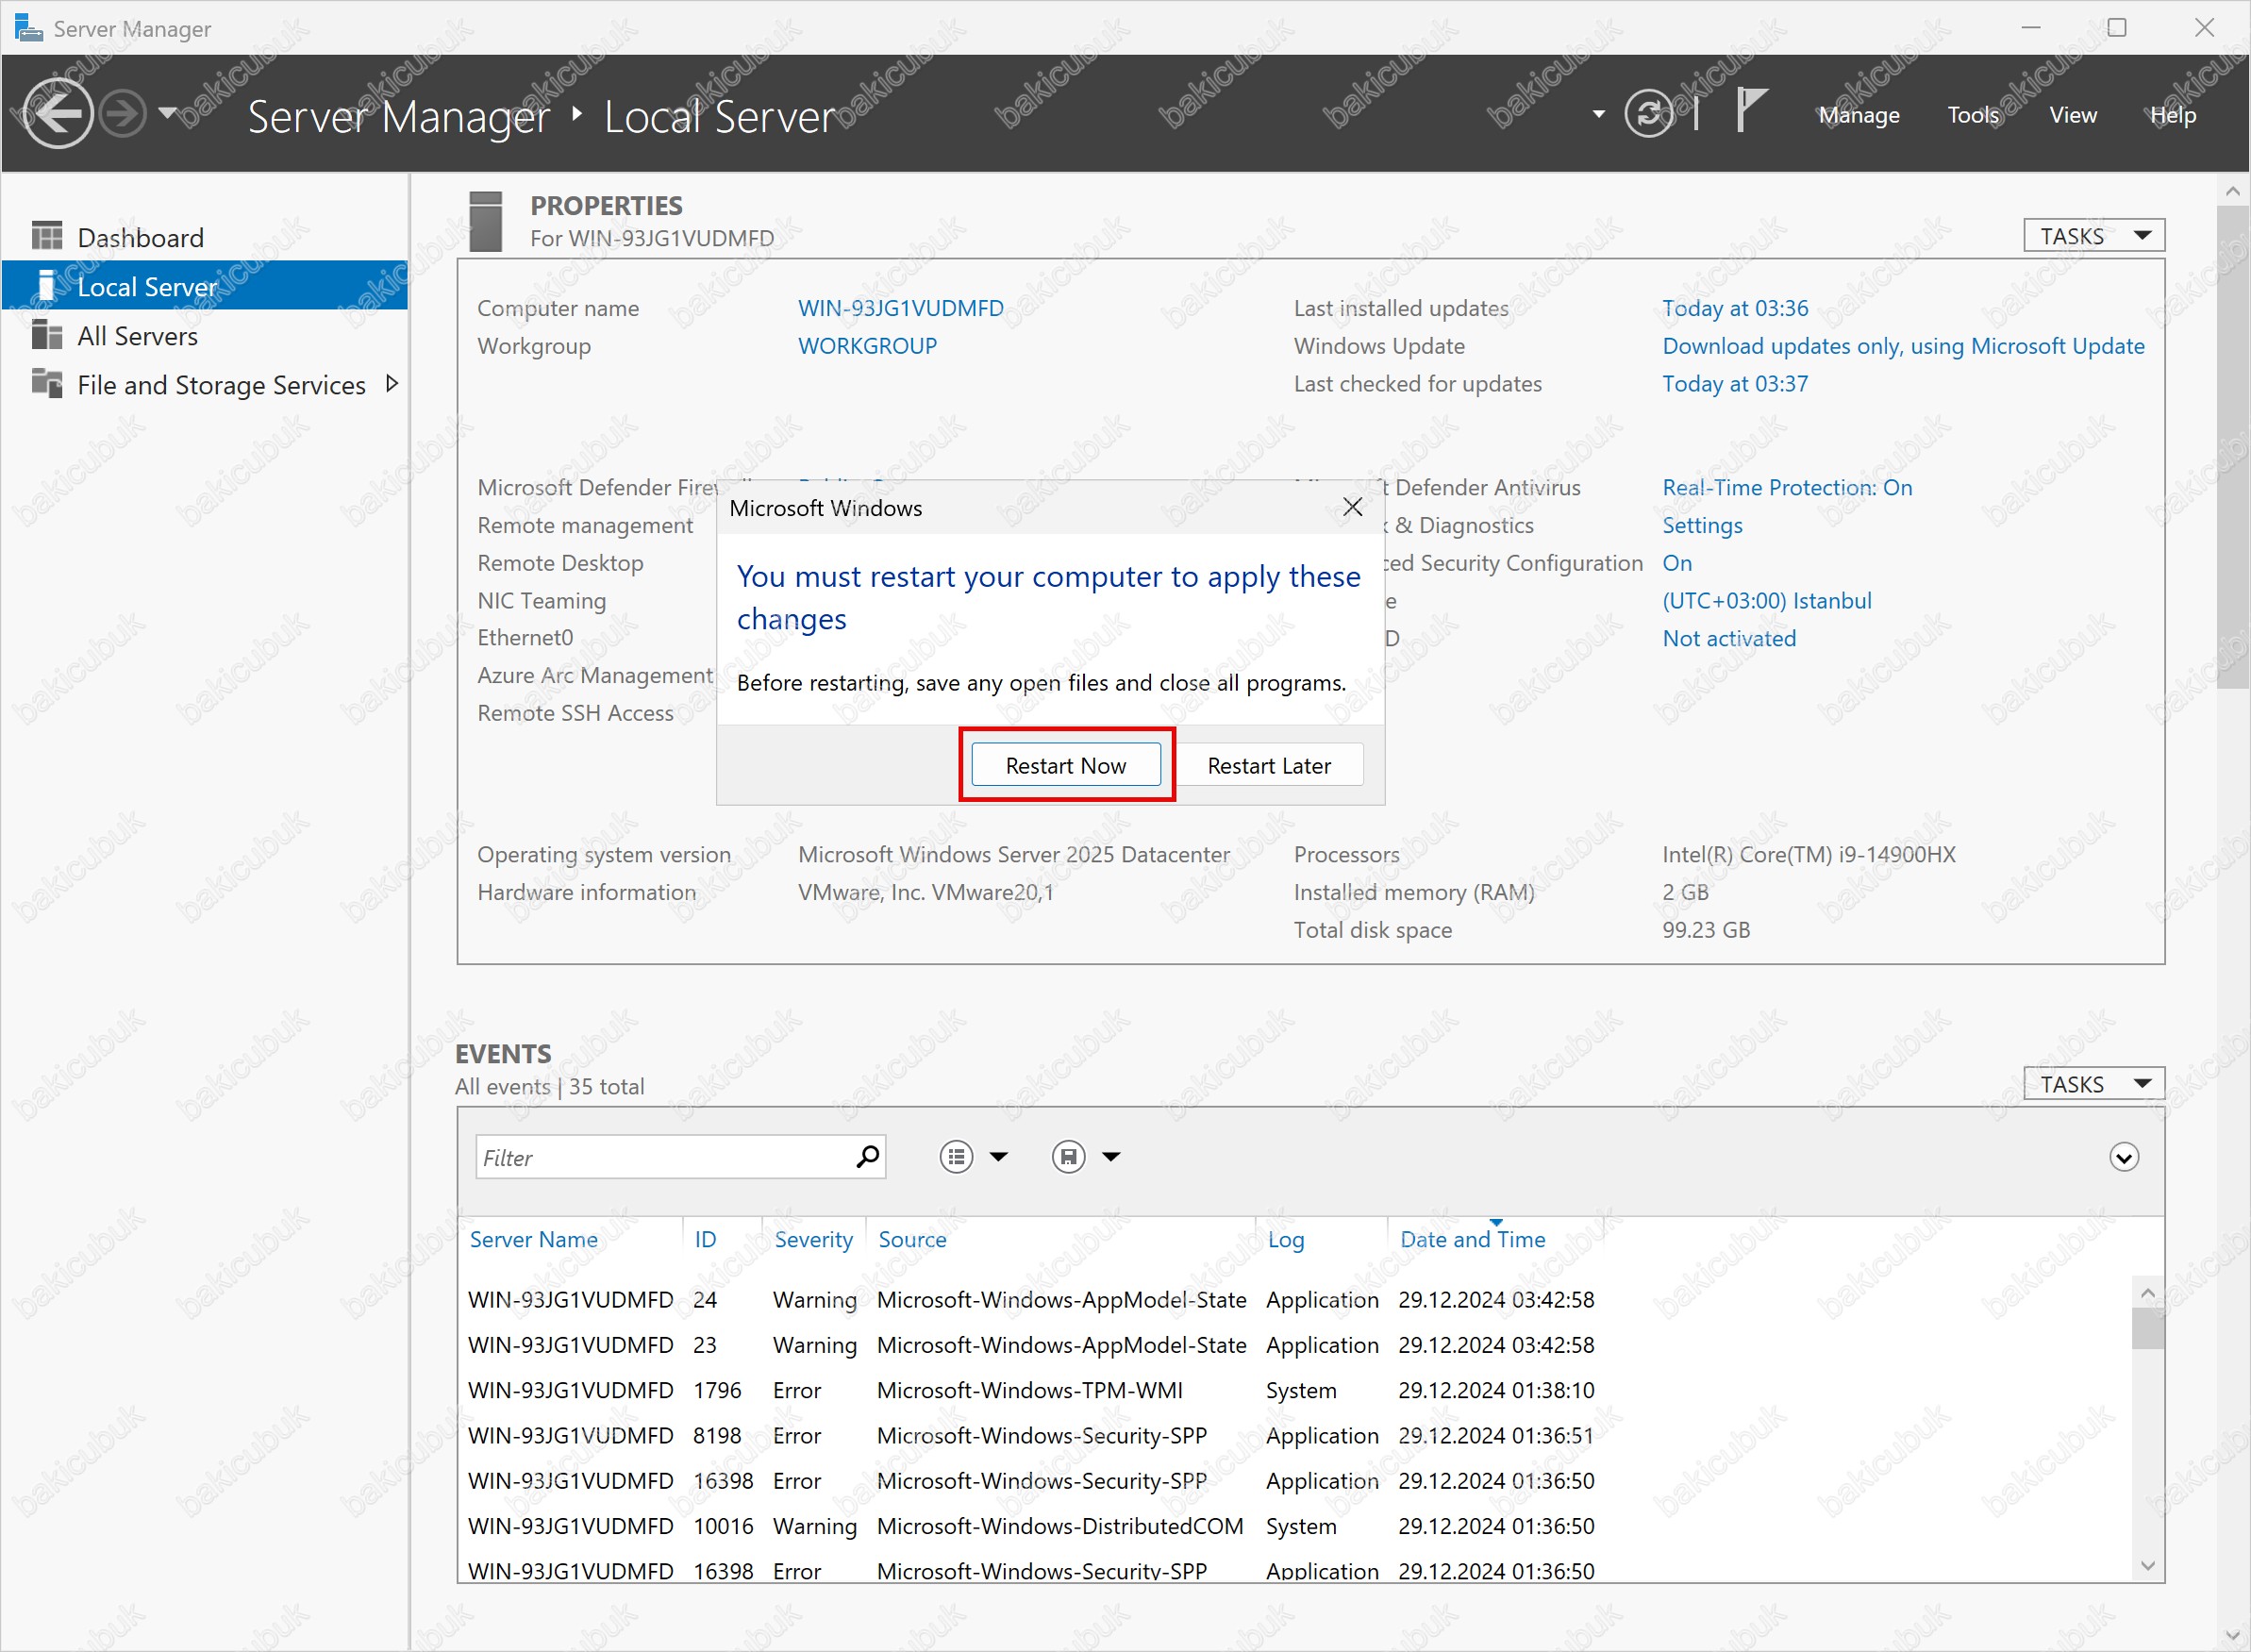Click Last checked Today at 03:37 link
The height and width of the screenshot is (1652, 2251).
[1735, 384]
